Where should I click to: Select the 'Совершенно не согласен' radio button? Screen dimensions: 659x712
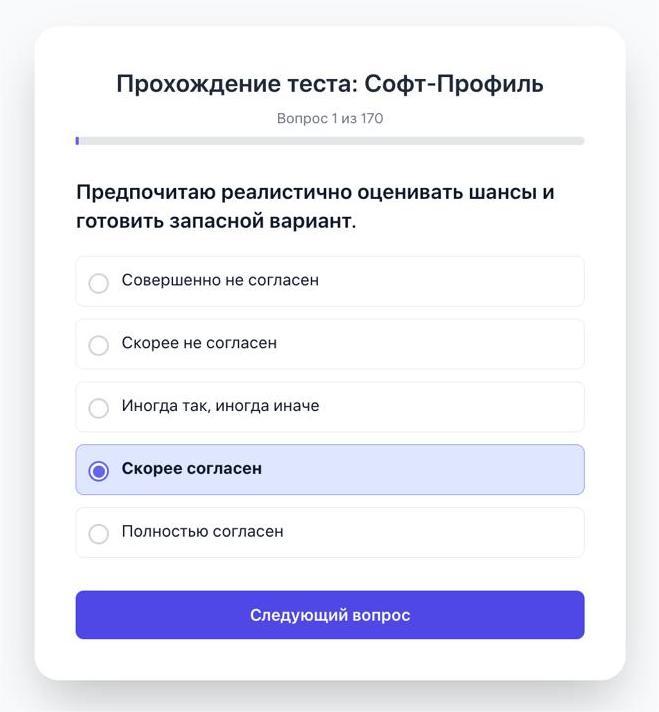(98, 283)
